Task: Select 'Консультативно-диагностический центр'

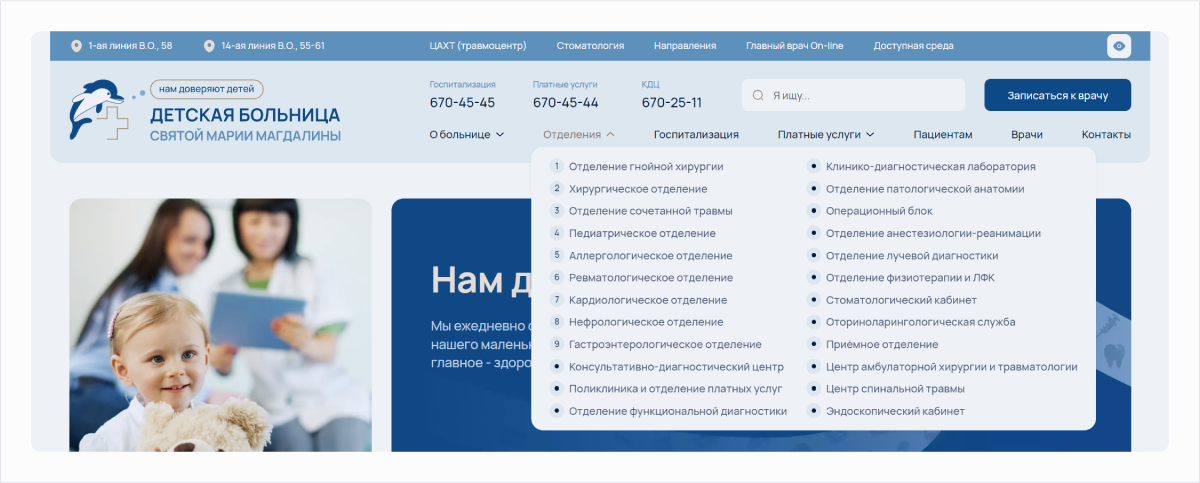Action: point(676,367)
